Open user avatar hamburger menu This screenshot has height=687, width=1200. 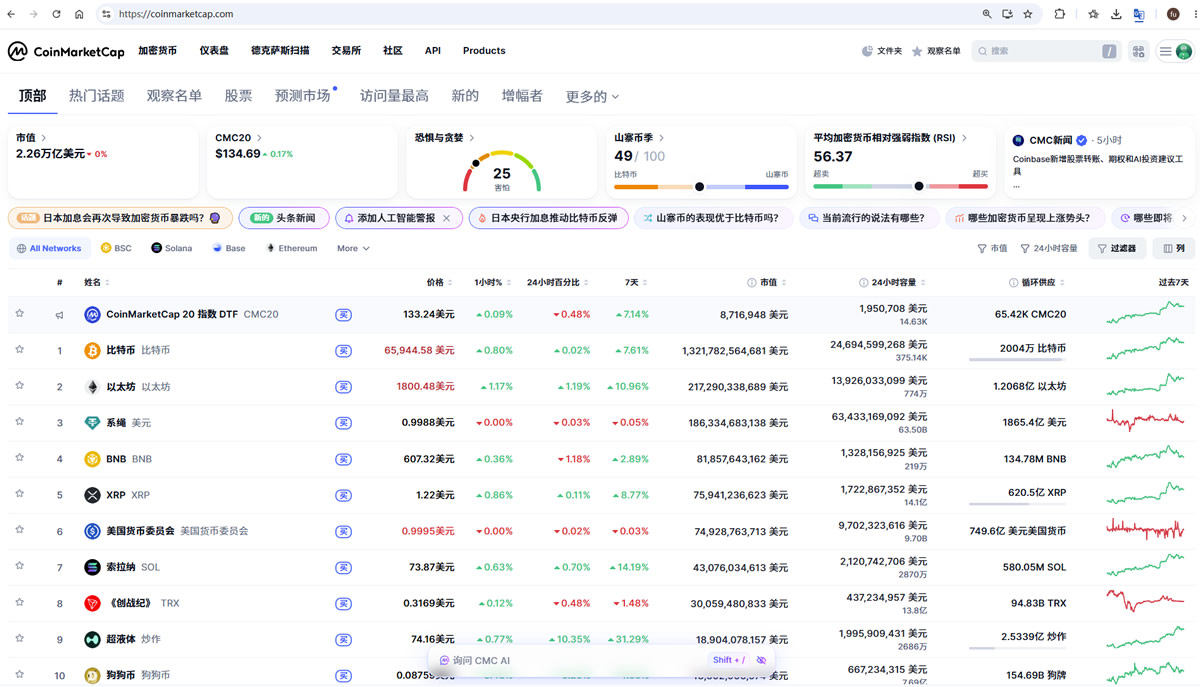pyautogui.click(x=1175, y=51)
